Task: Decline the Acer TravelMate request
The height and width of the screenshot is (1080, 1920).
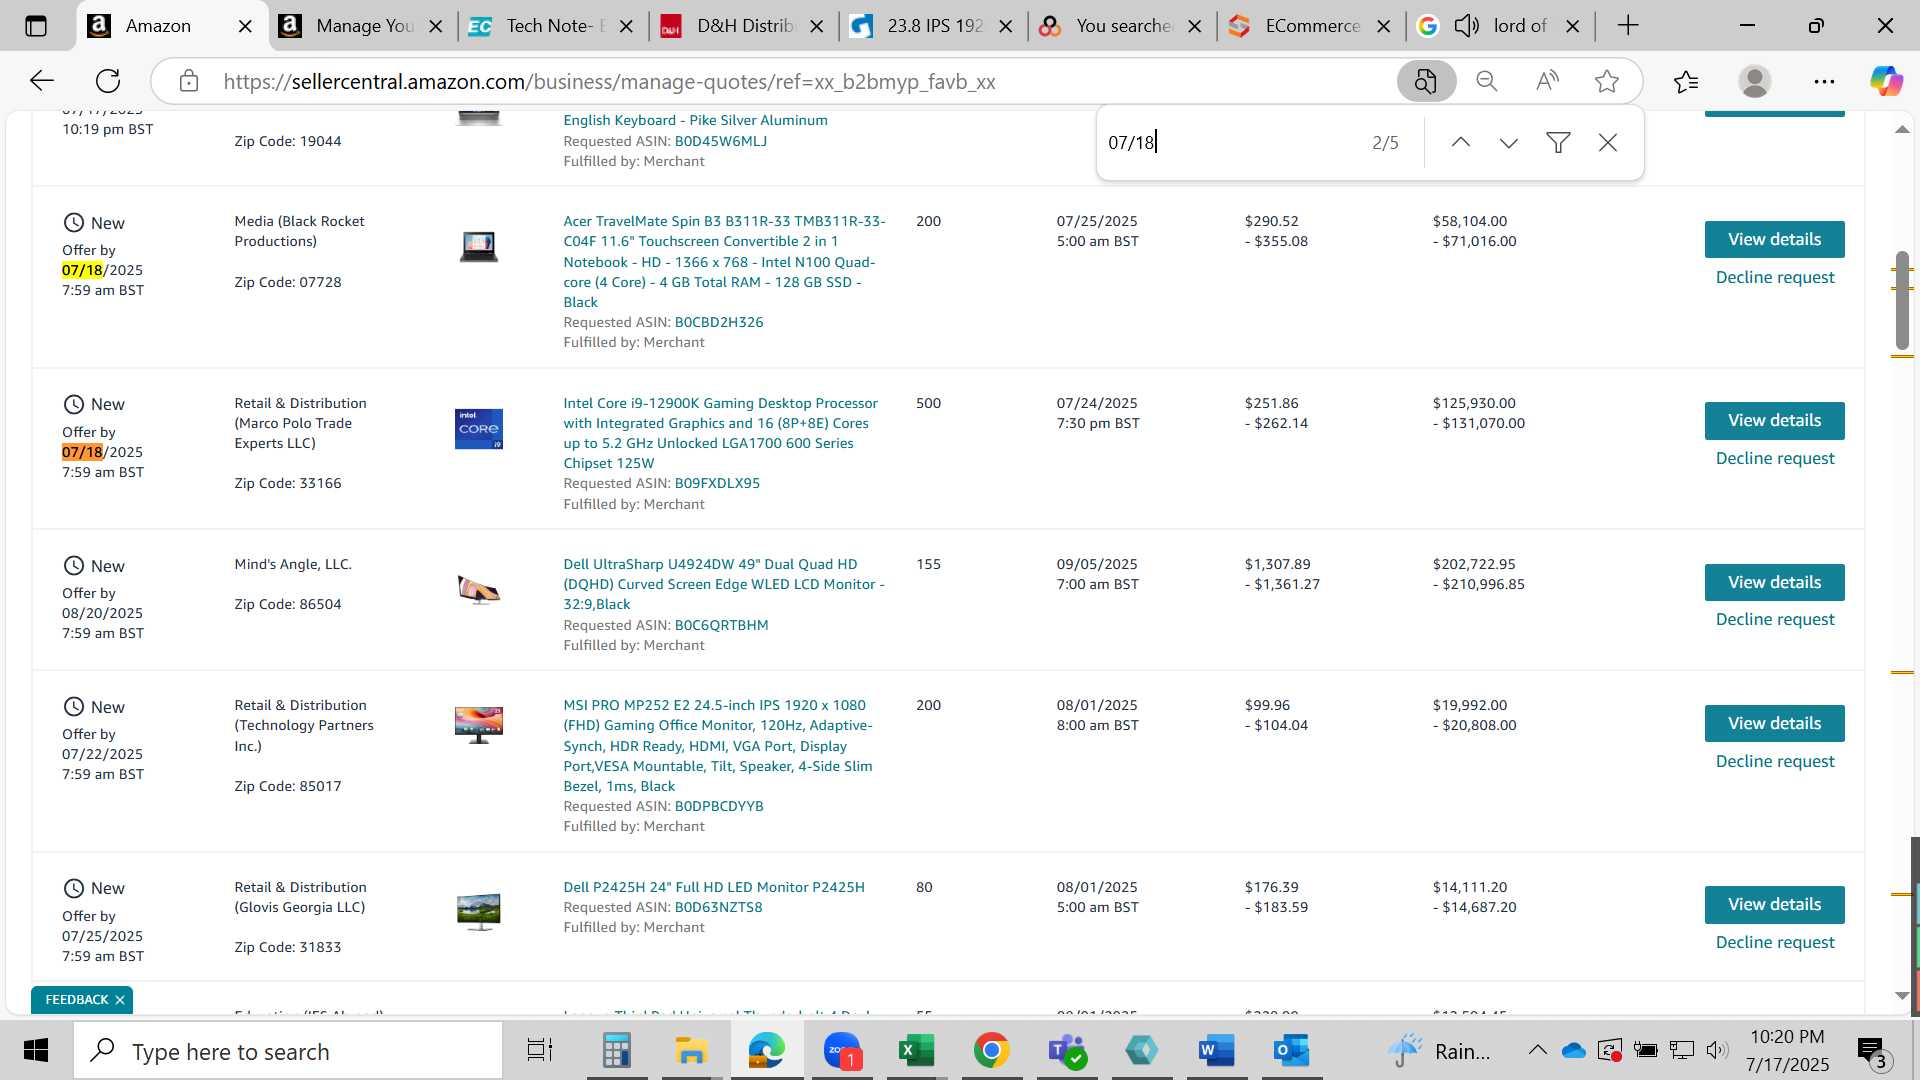Action: click(1774, 277)
